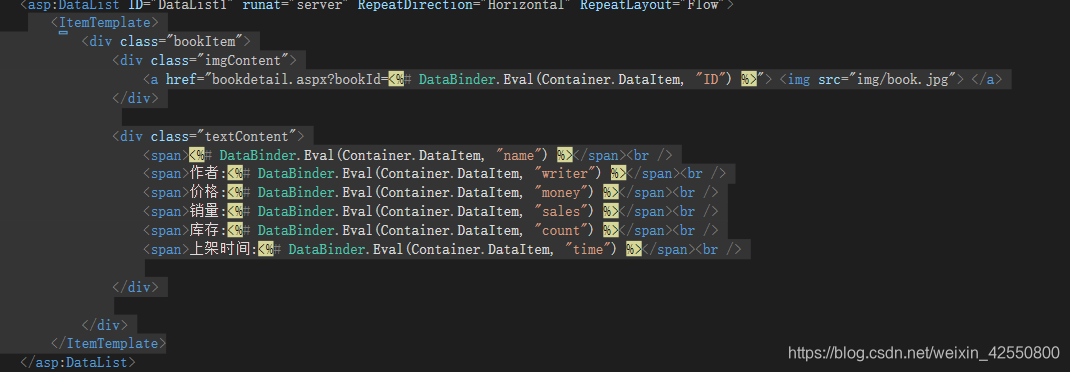Image resolution: width=1070 pixels, height=372 pixels.
Task: Click the closing /ItemTemplate tag
Action: tap(108, 343)
